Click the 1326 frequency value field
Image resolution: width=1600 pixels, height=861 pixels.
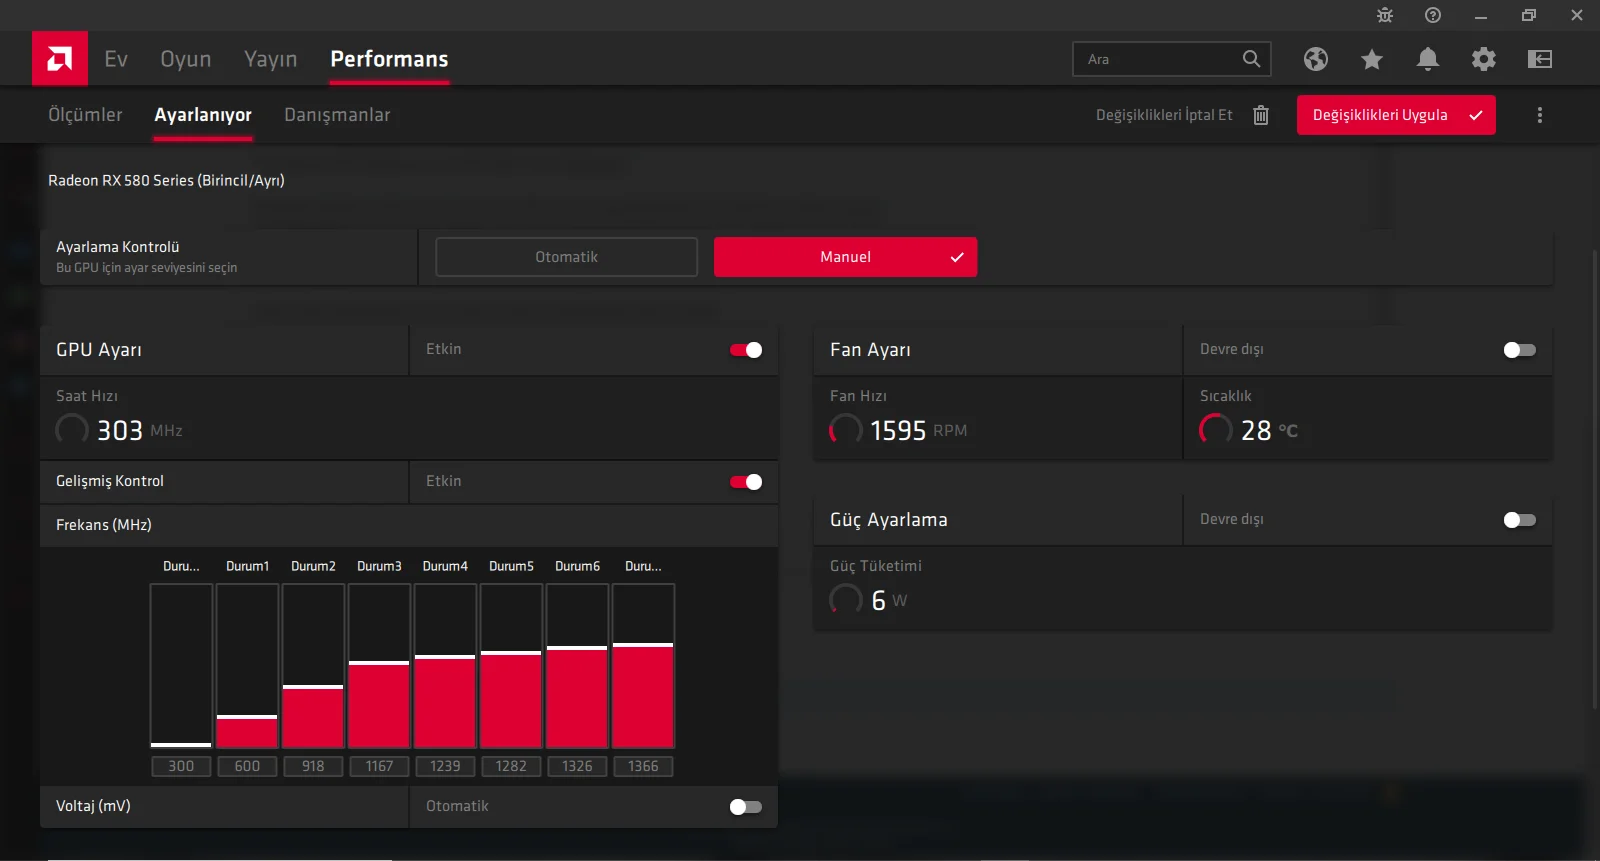click(x=577, y=766)
